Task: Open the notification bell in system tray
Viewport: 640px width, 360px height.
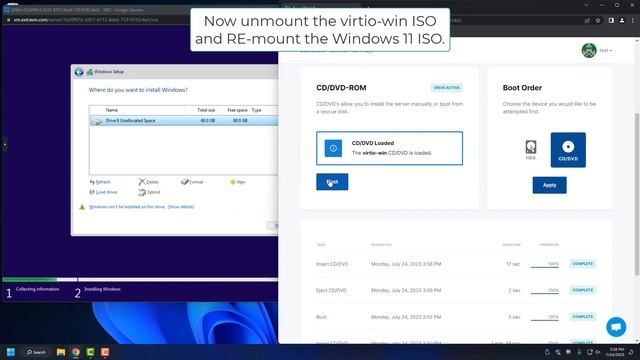Action: pos(631,352)
